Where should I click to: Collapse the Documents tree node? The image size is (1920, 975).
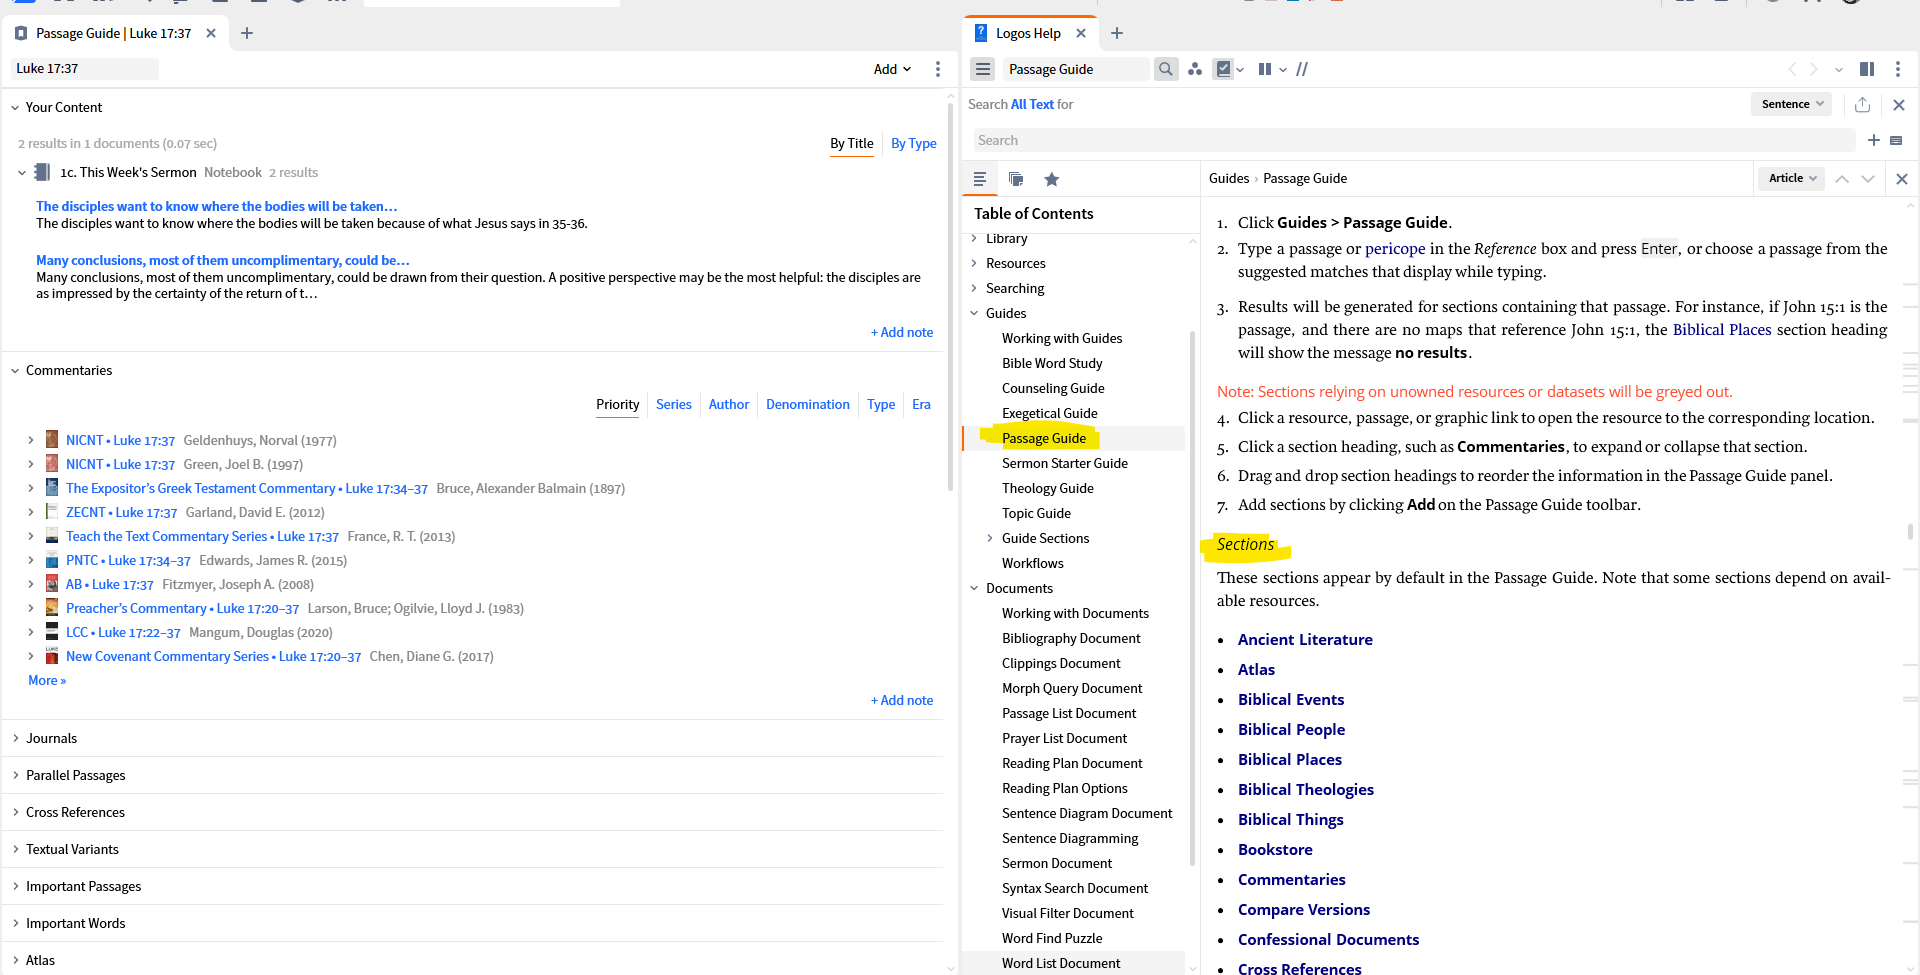point(974,588)
